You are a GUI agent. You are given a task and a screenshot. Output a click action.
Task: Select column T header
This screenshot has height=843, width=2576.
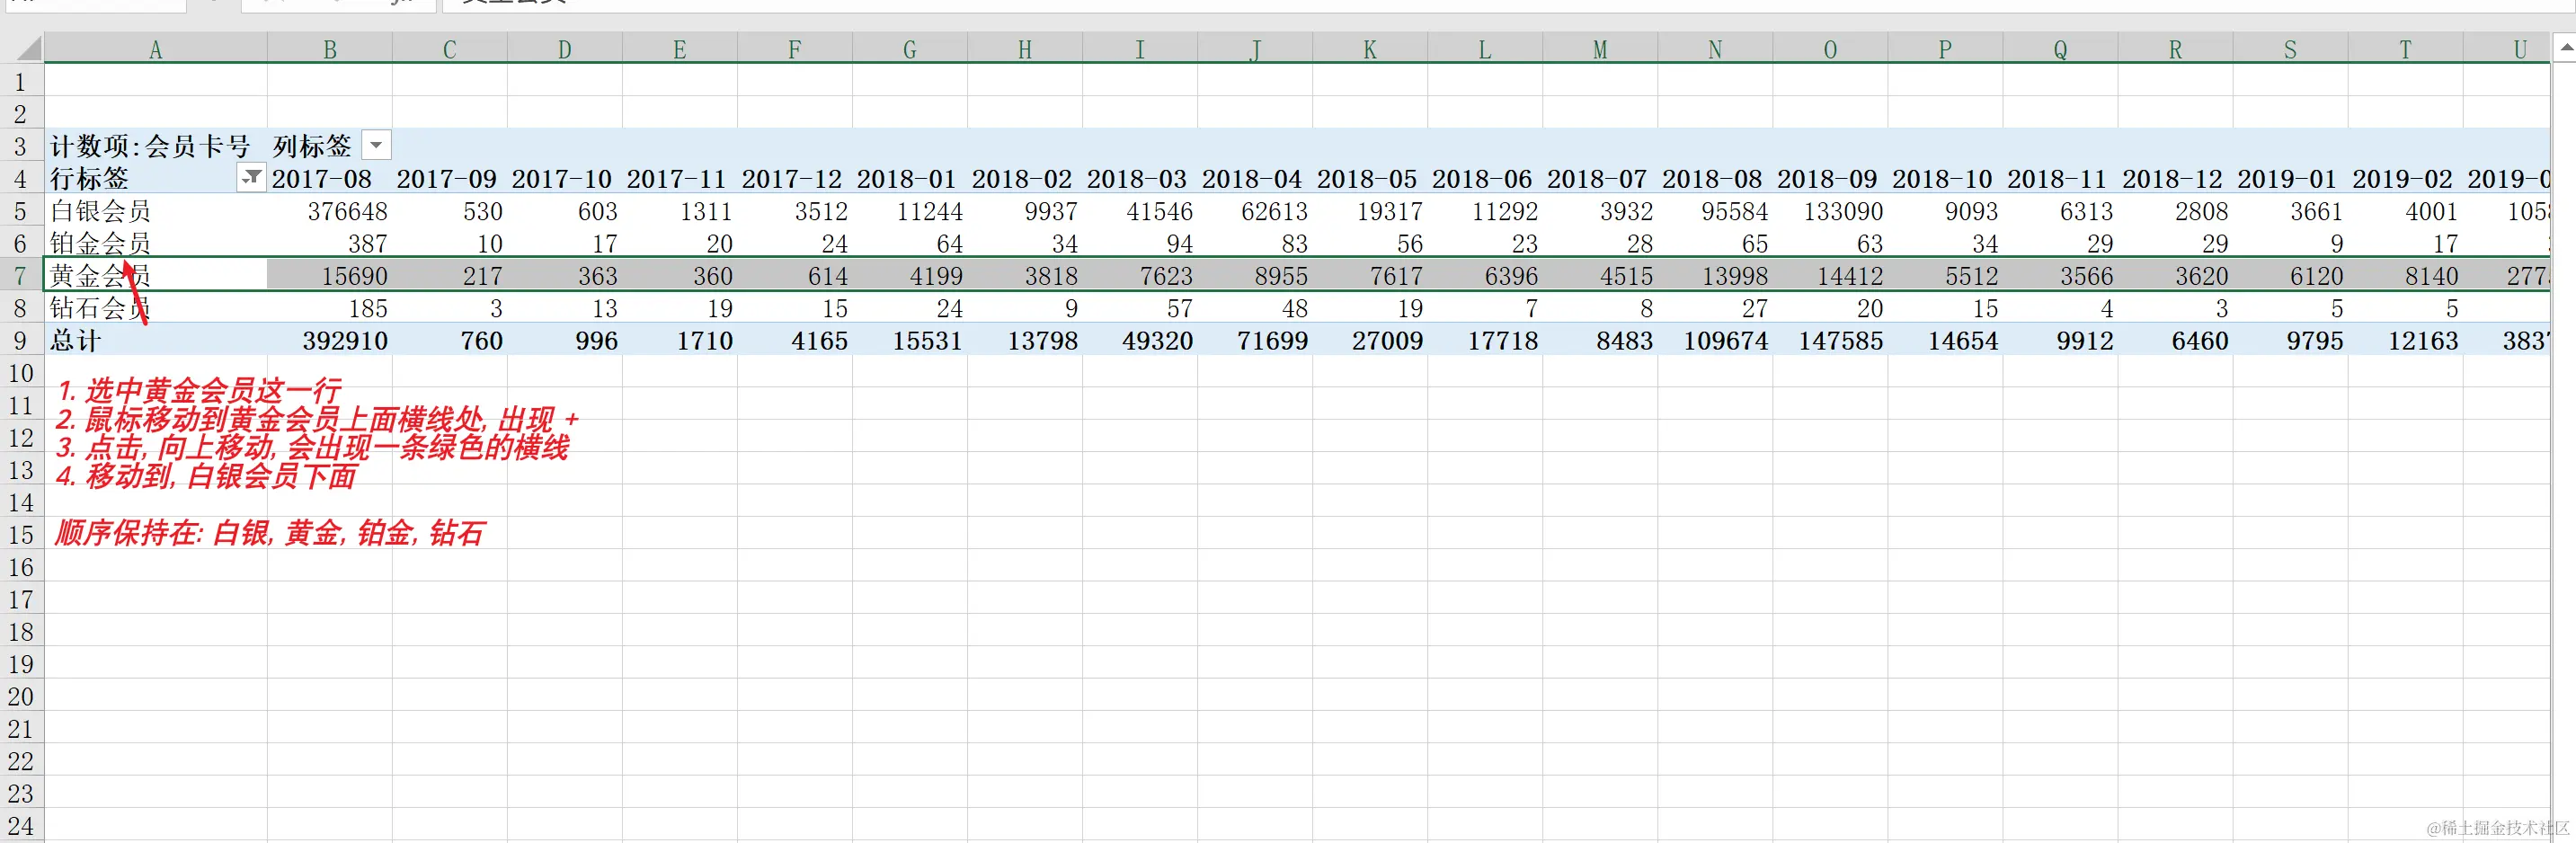tap(2405, 49)
